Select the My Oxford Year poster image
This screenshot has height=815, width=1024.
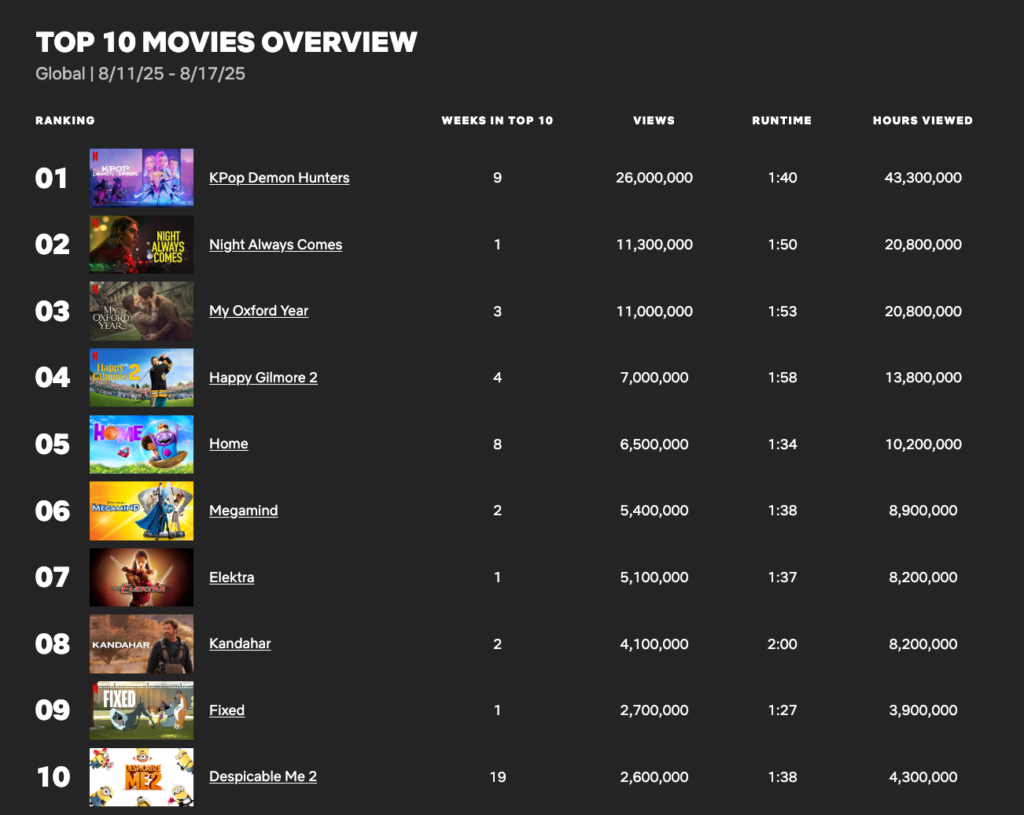141,311
